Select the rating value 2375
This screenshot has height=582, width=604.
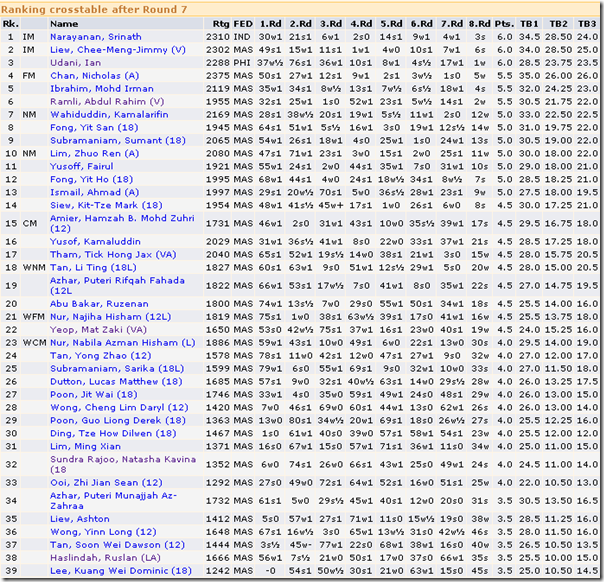218,76
